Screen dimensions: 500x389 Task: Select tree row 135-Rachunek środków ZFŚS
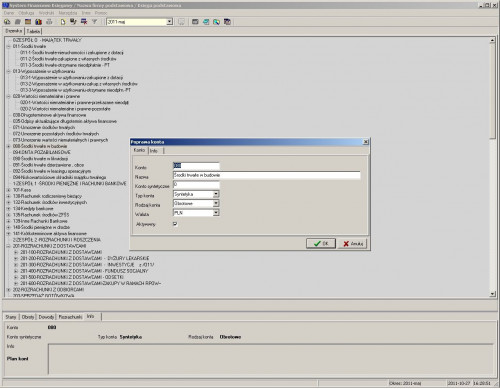[41, 215]
